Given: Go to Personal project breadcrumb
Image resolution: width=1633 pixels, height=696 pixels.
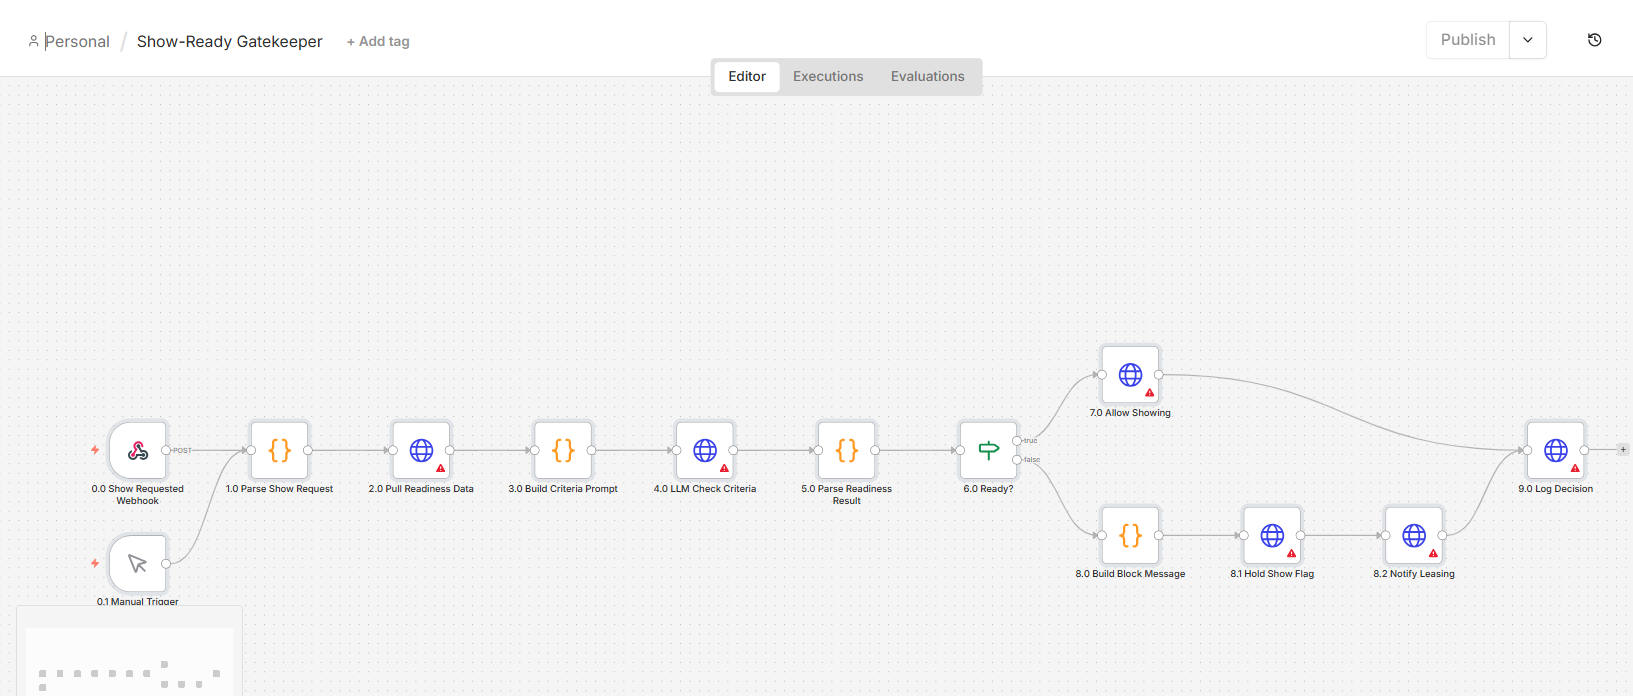Looking at the screenshot, I should [77, 42].
